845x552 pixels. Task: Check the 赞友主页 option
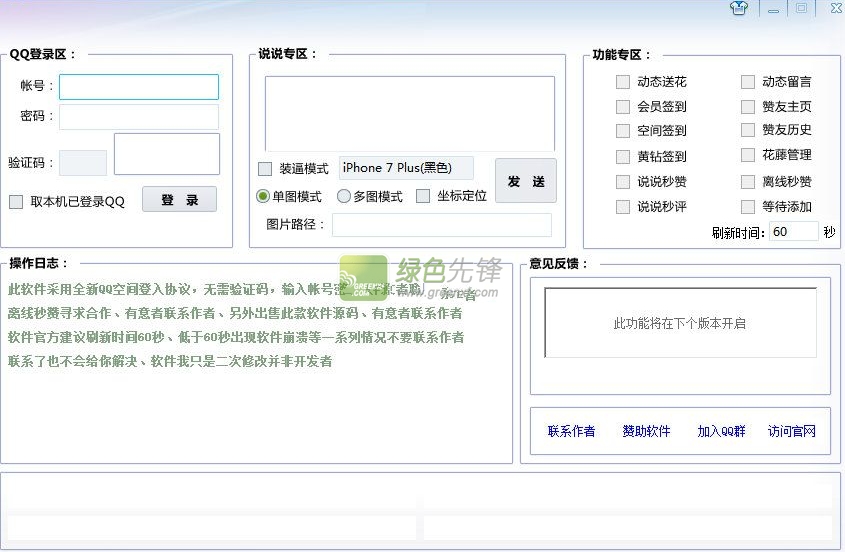tap(747, 107)
